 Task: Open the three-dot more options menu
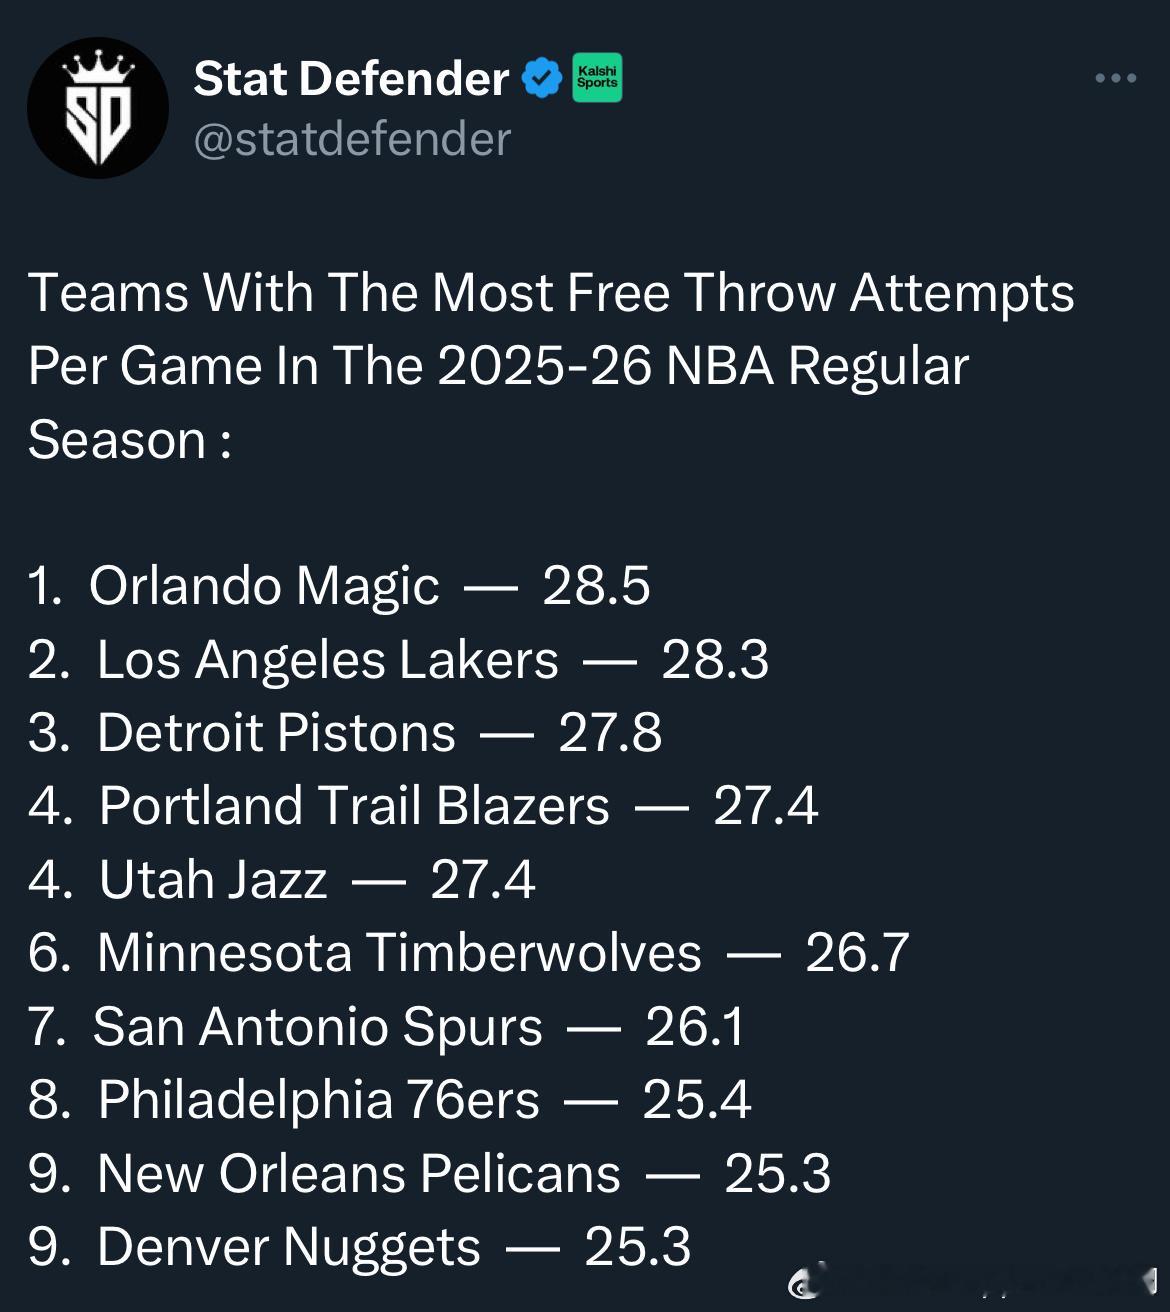pyautogui.click(x=1115, y=78)
